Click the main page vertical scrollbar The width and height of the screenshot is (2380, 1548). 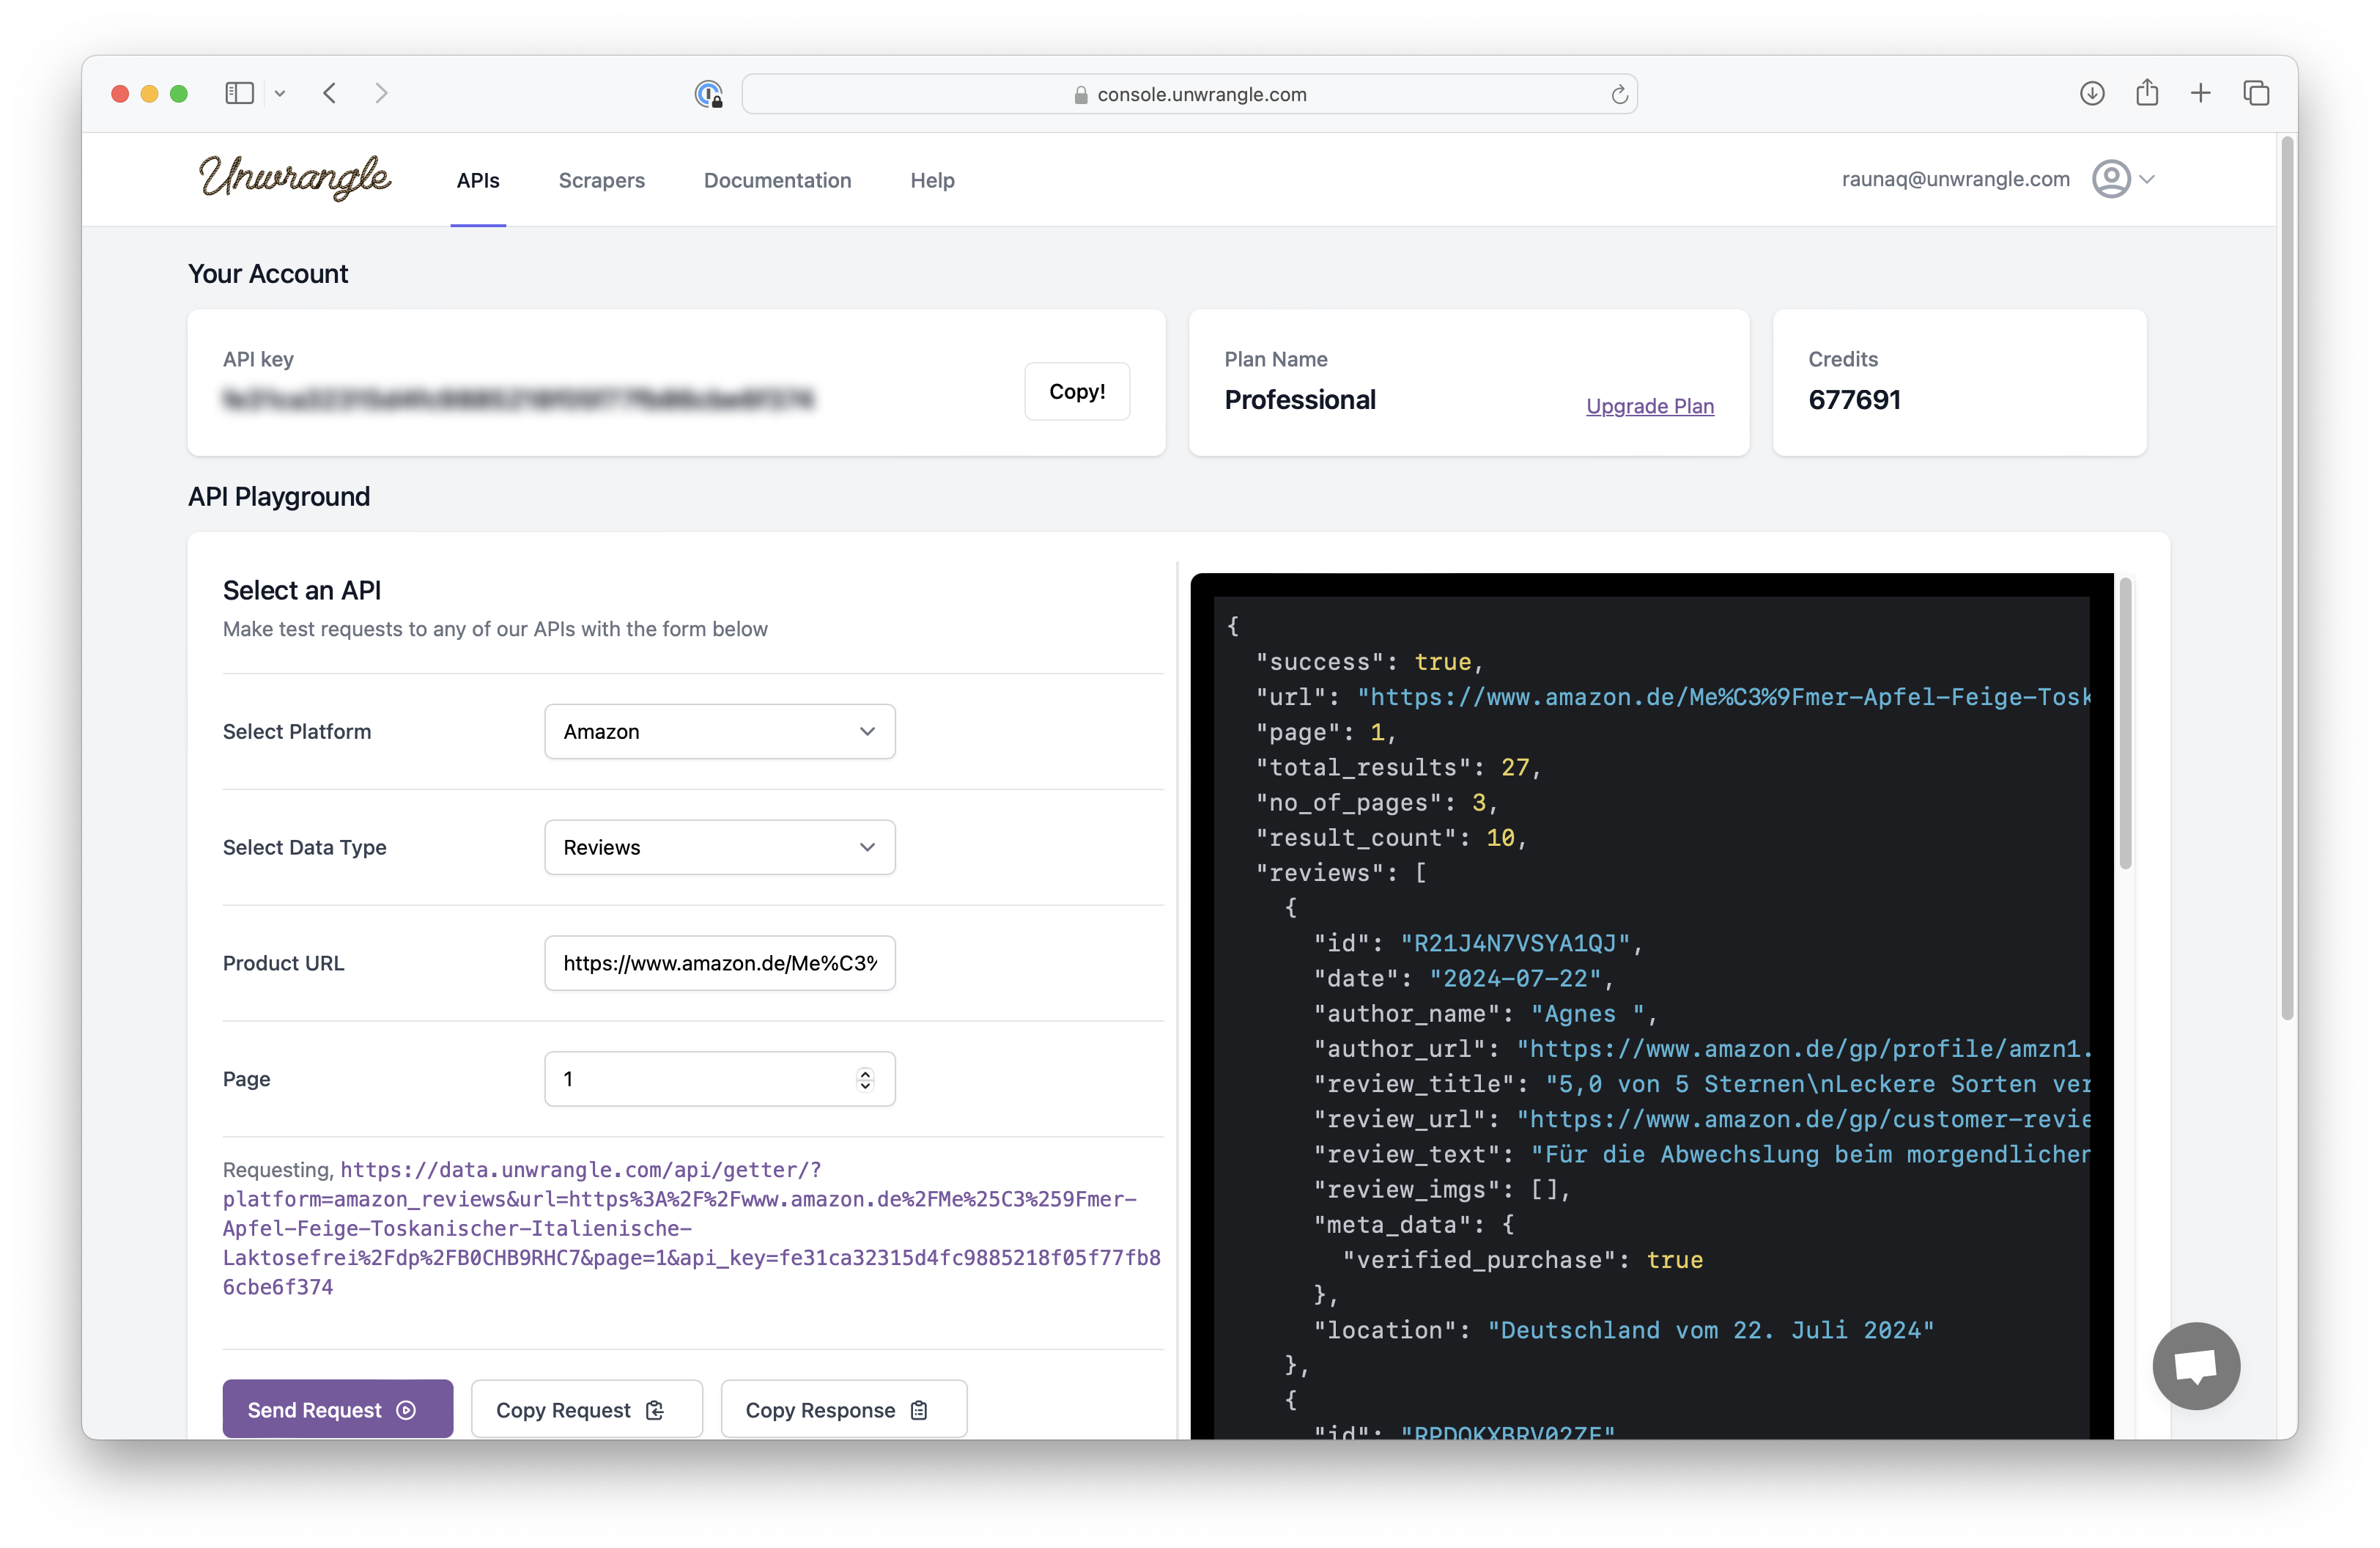(2286, 578)
